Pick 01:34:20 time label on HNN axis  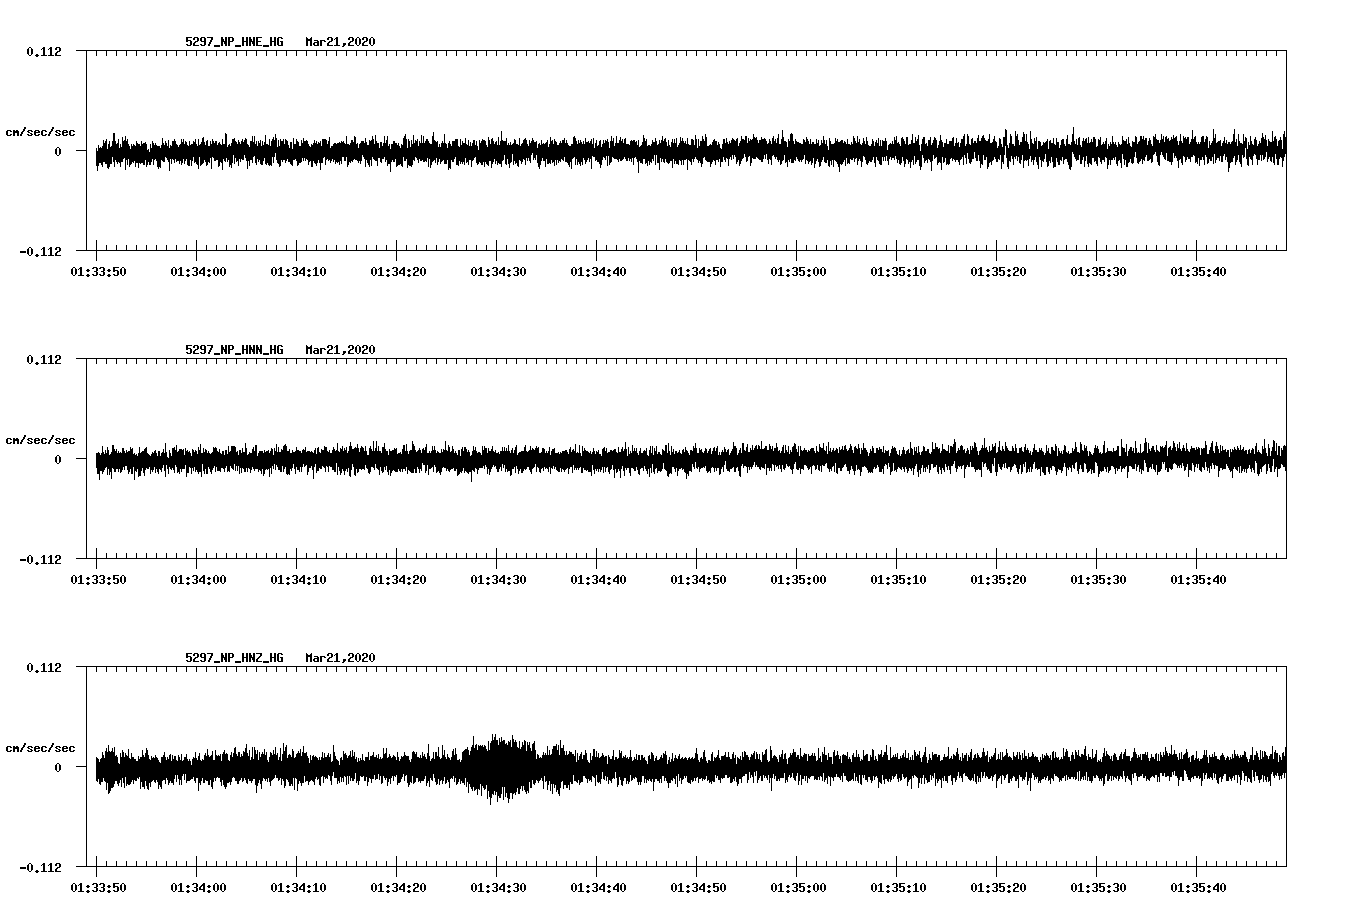point(398,580)
